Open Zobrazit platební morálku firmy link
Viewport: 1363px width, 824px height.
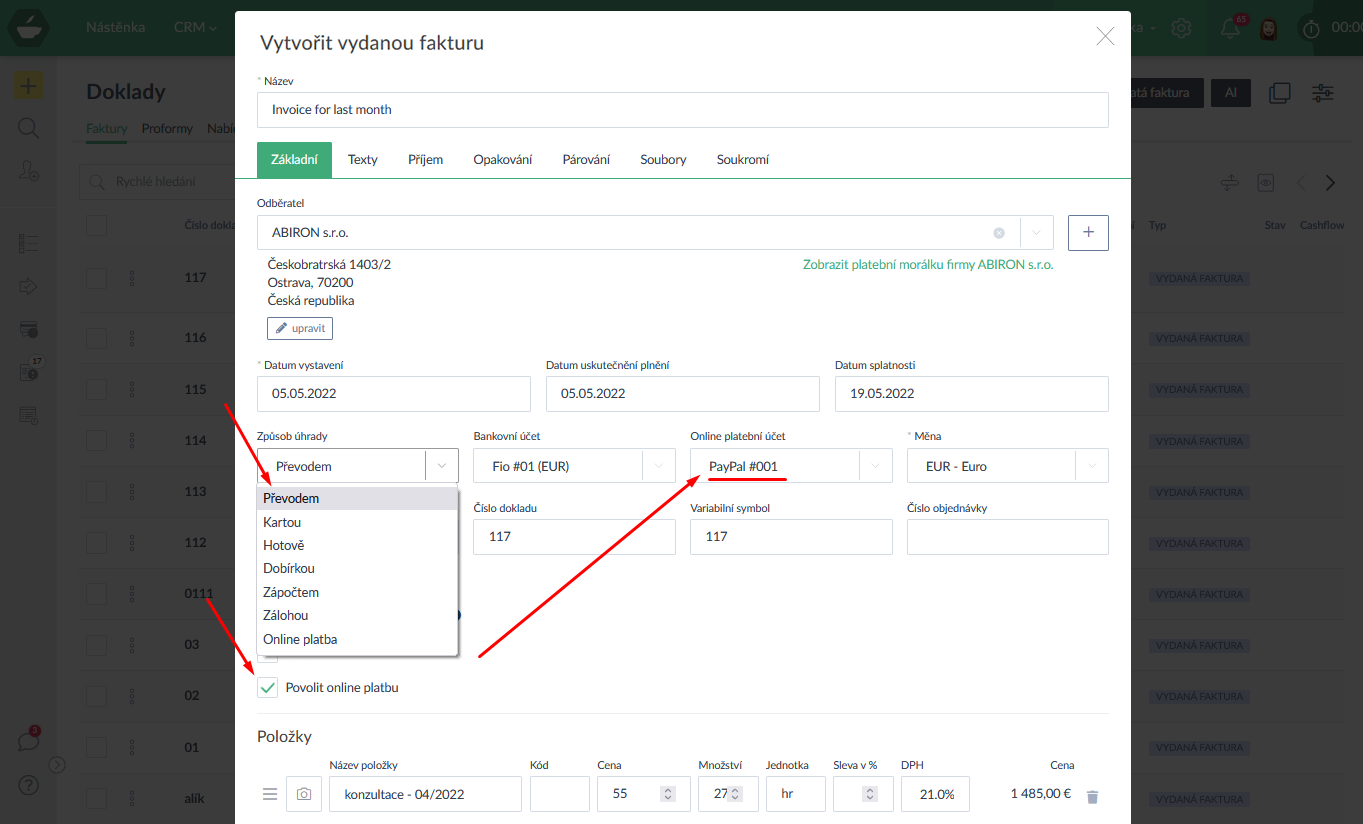(x=927, y=265)
